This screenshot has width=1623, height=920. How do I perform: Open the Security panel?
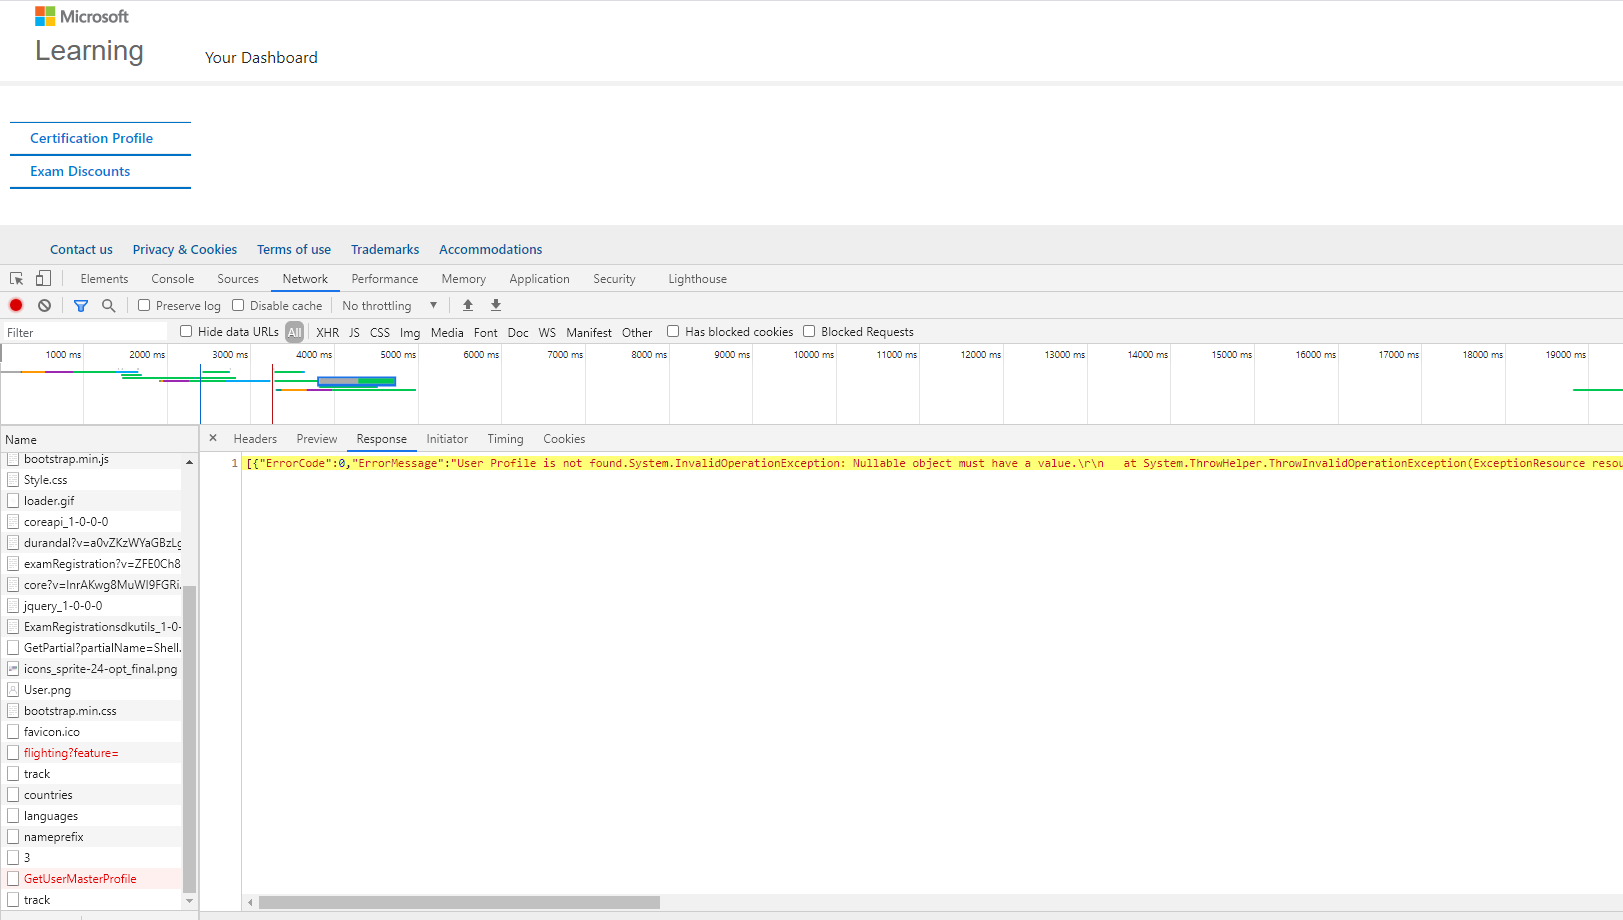pyautogui.click(x=614, y=279)
